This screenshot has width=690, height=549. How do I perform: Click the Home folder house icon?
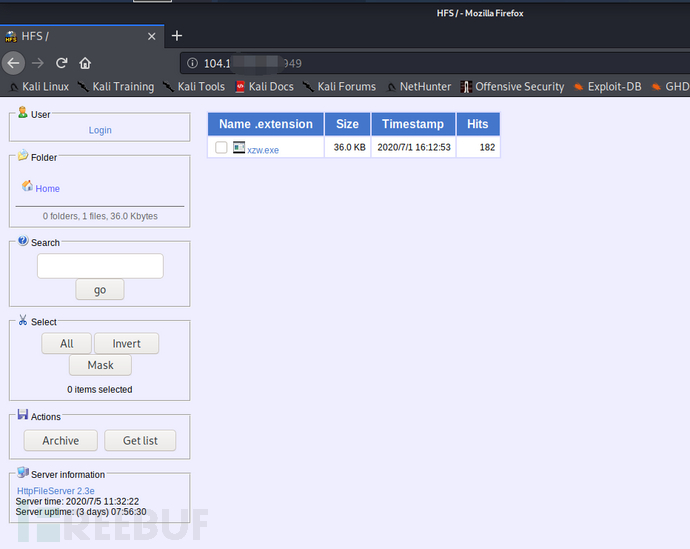[x=27, y=186]
